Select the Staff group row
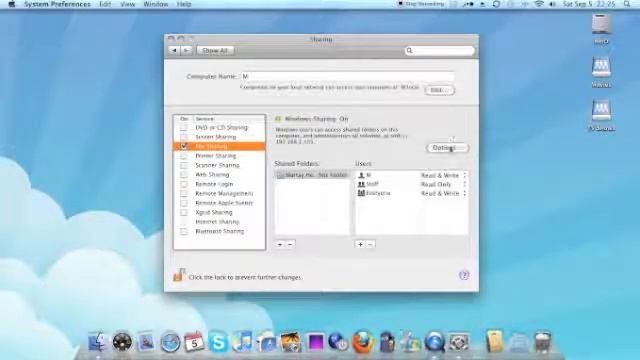 tap(411, 184)
